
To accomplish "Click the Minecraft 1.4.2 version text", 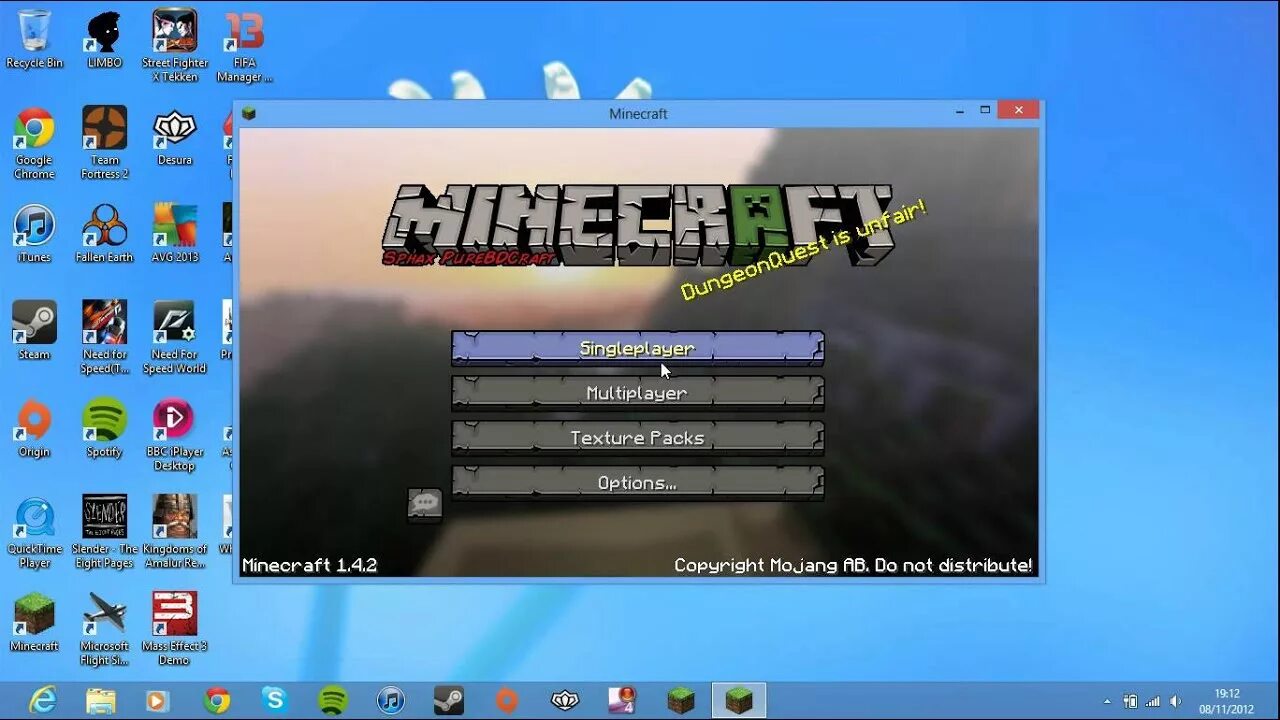I will tap(310, 565).
